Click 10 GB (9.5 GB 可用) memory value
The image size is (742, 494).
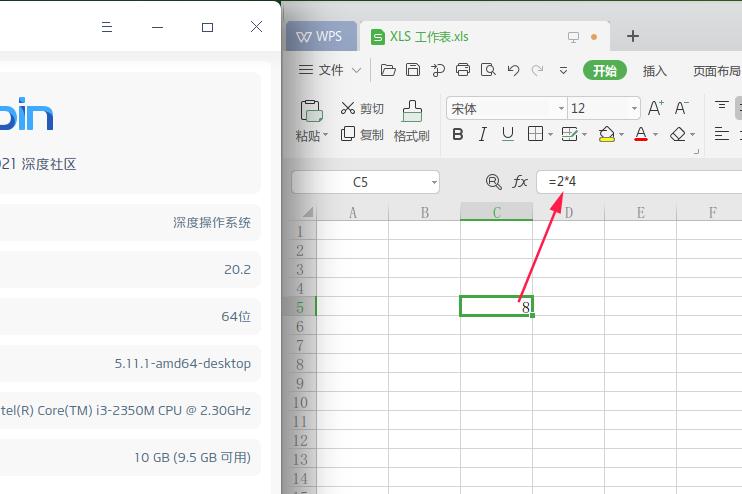(x=192, y=458)
